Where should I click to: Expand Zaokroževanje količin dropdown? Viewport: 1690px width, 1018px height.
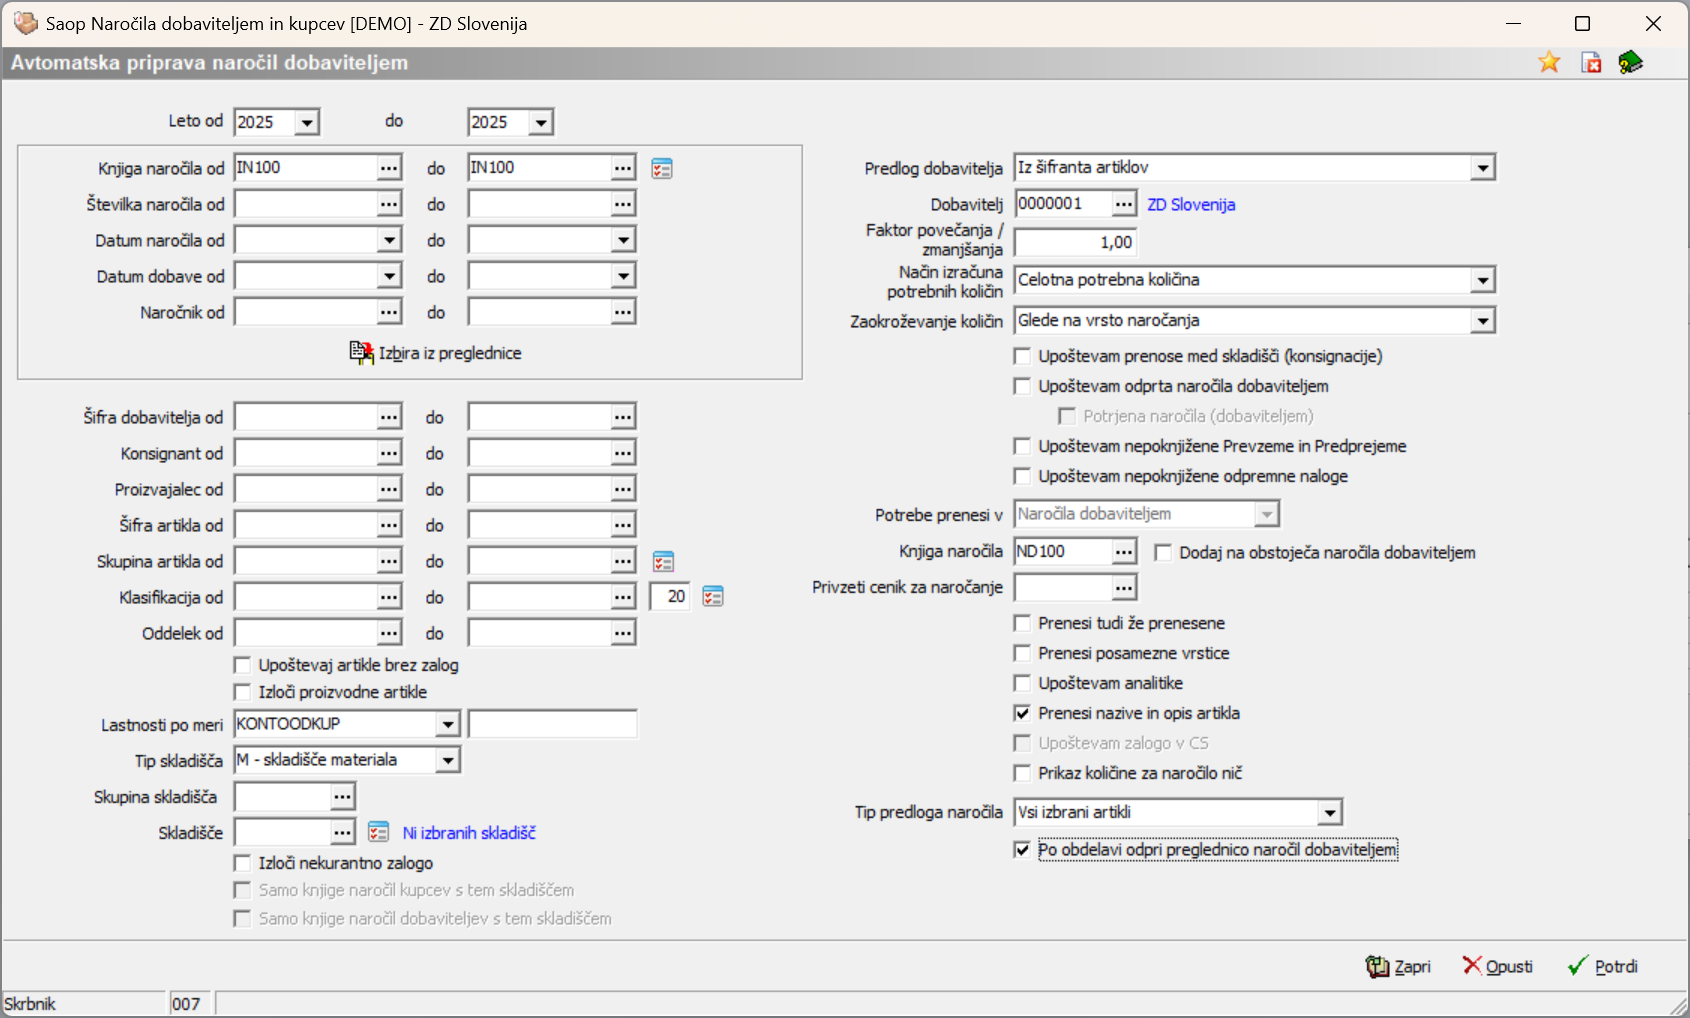pyautogui.click(x=1483, y=321)
